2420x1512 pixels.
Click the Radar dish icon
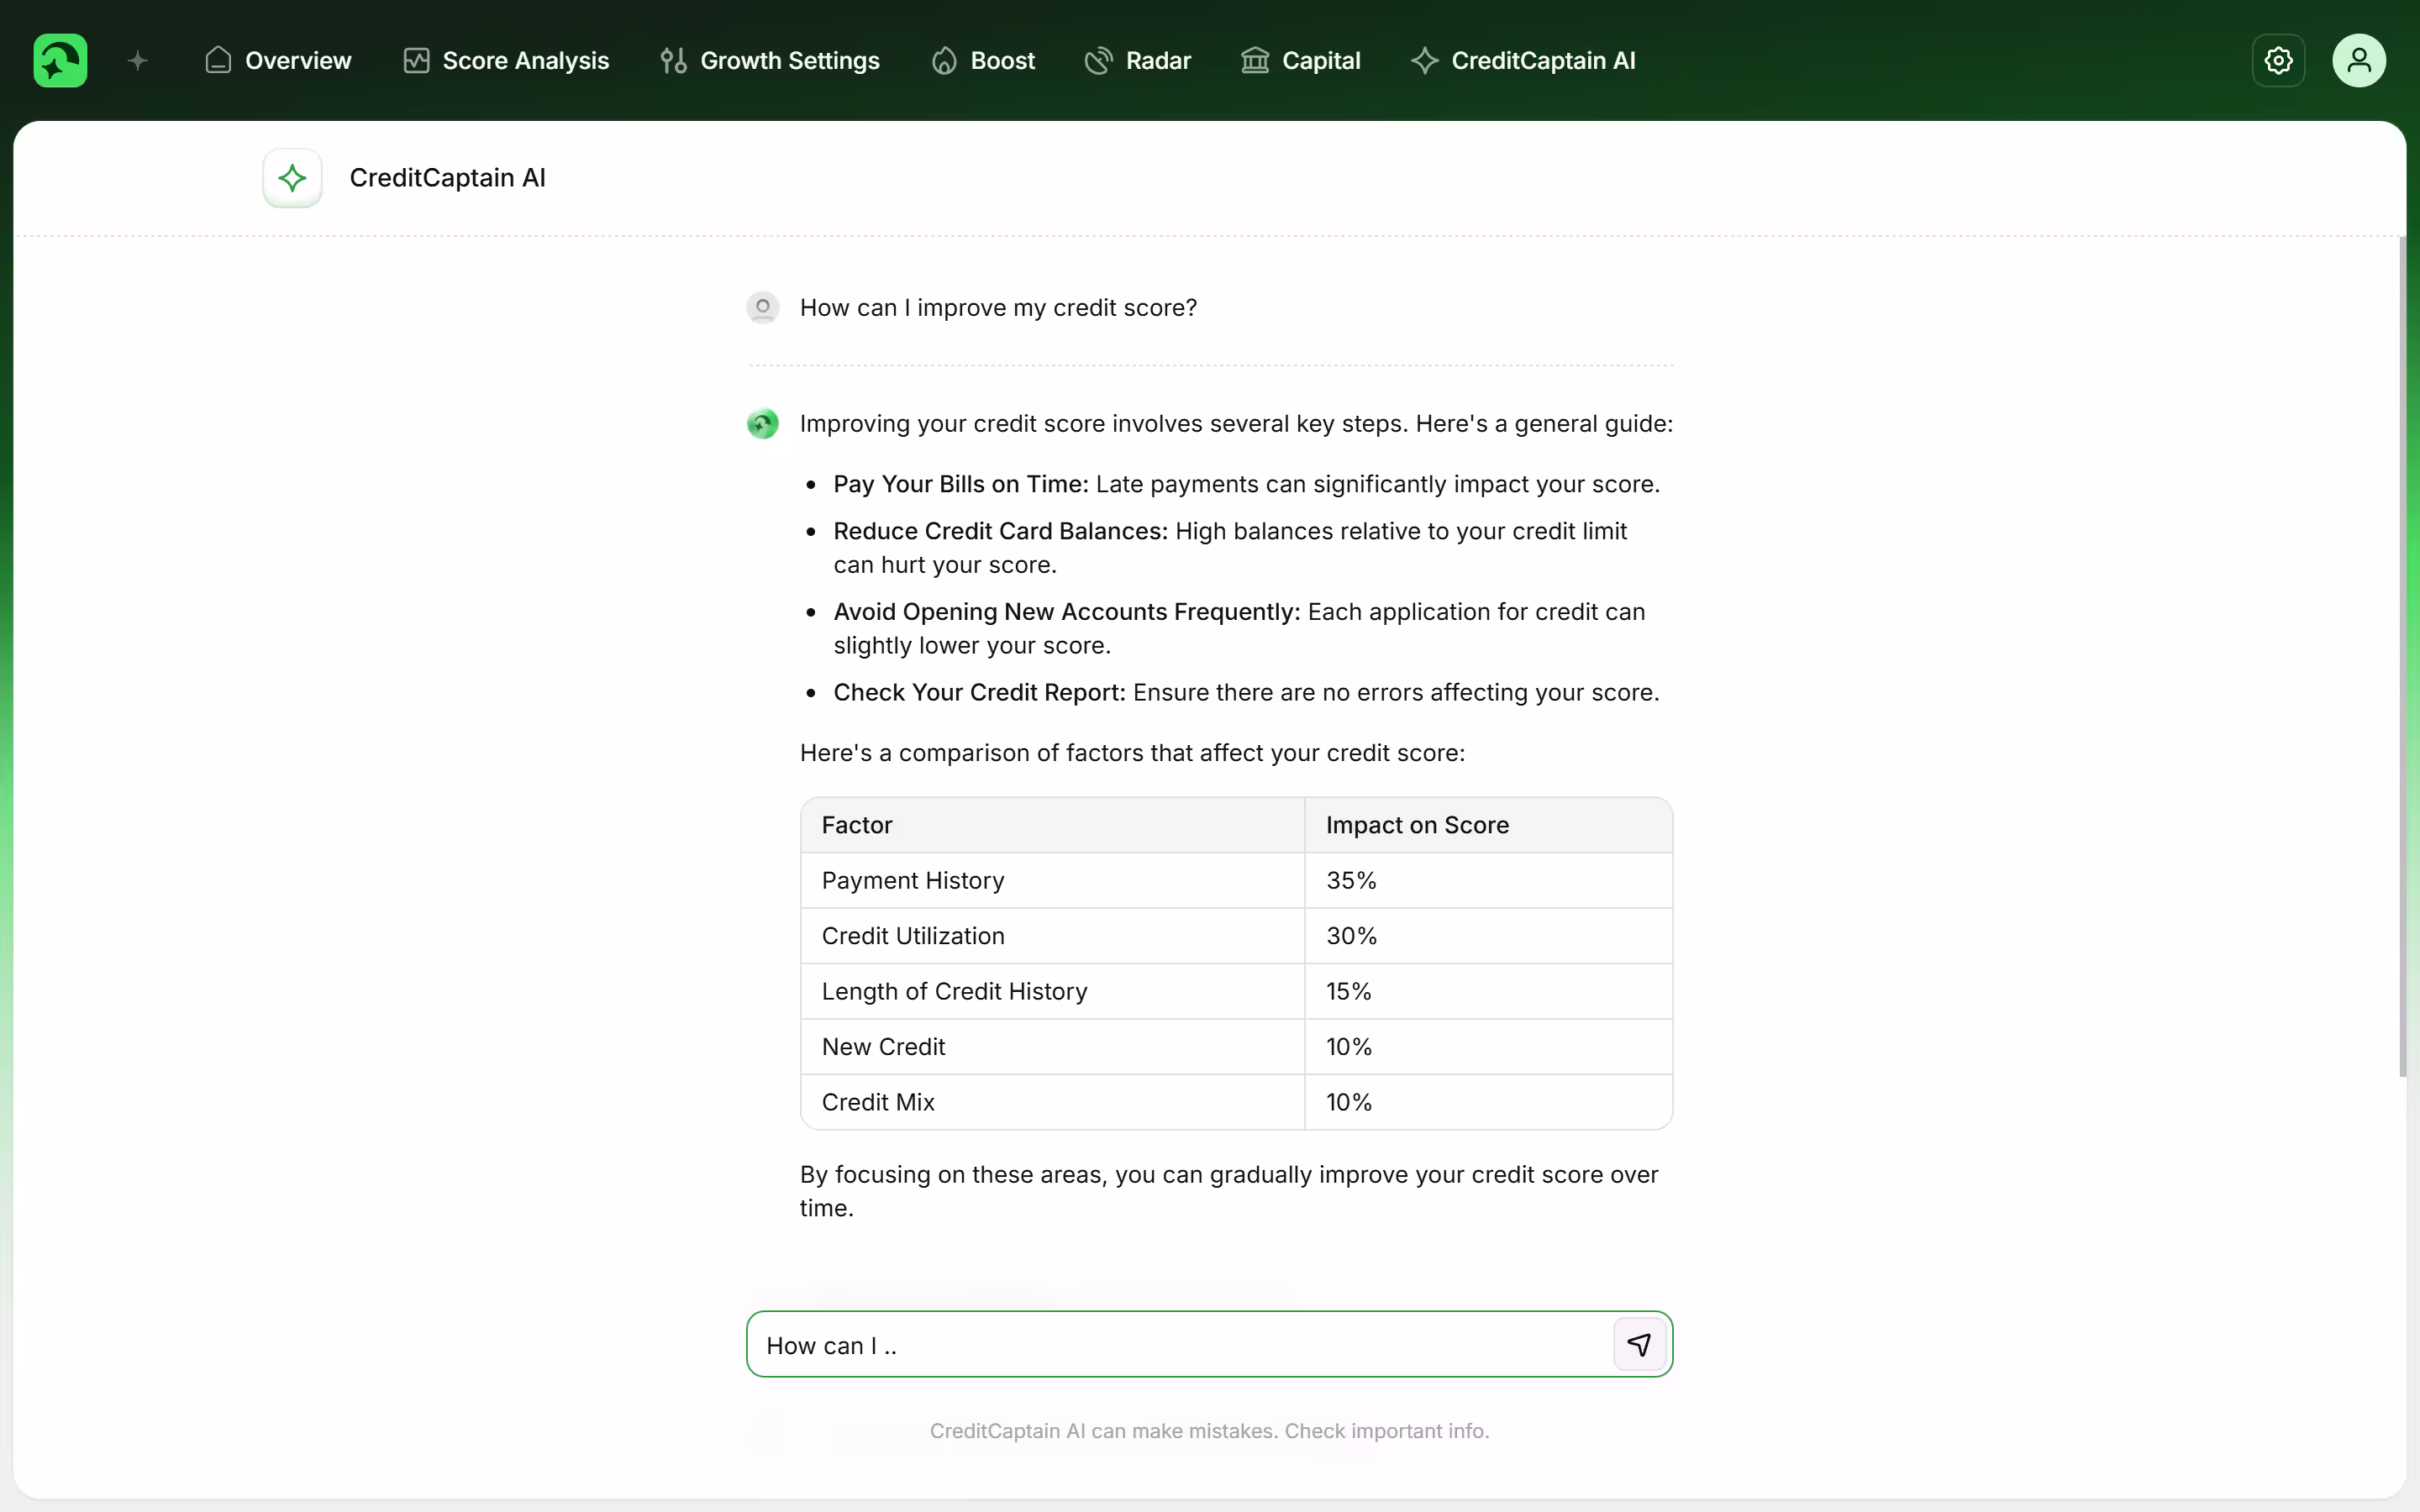point(1098,61)
